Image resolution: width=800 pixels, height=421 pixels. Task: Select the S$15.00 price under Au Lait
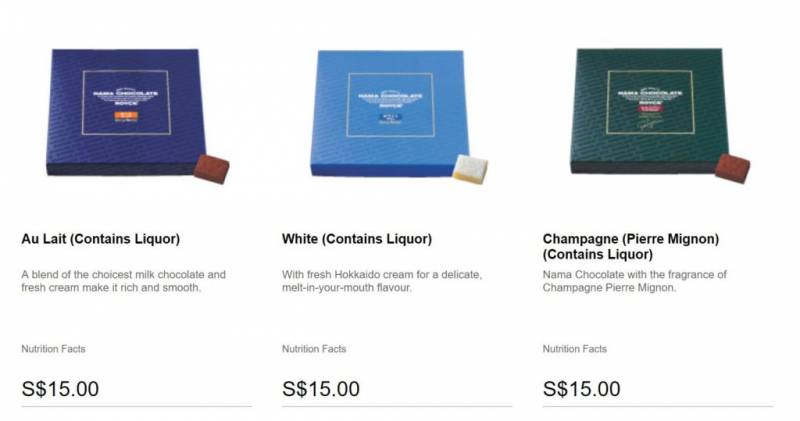coord(60,389)
